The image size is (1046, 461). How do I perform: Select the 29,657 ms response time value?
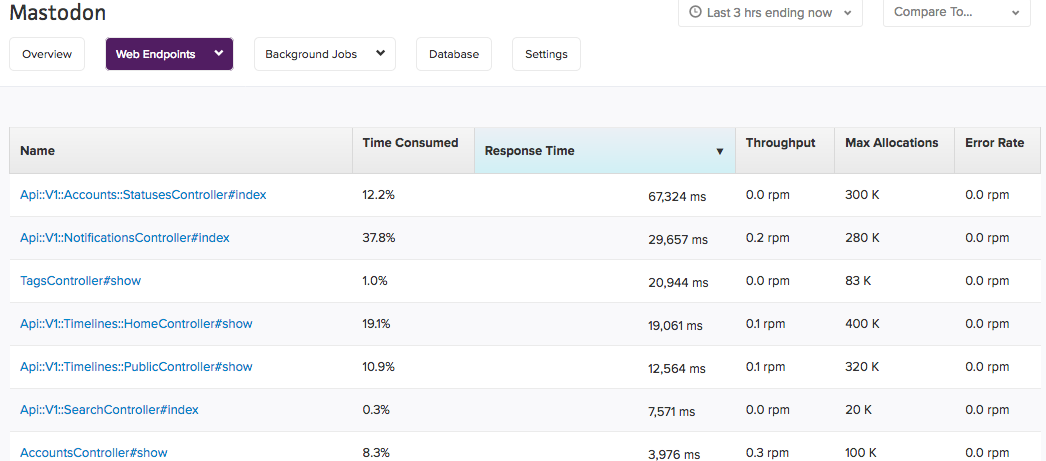point(678,240)
